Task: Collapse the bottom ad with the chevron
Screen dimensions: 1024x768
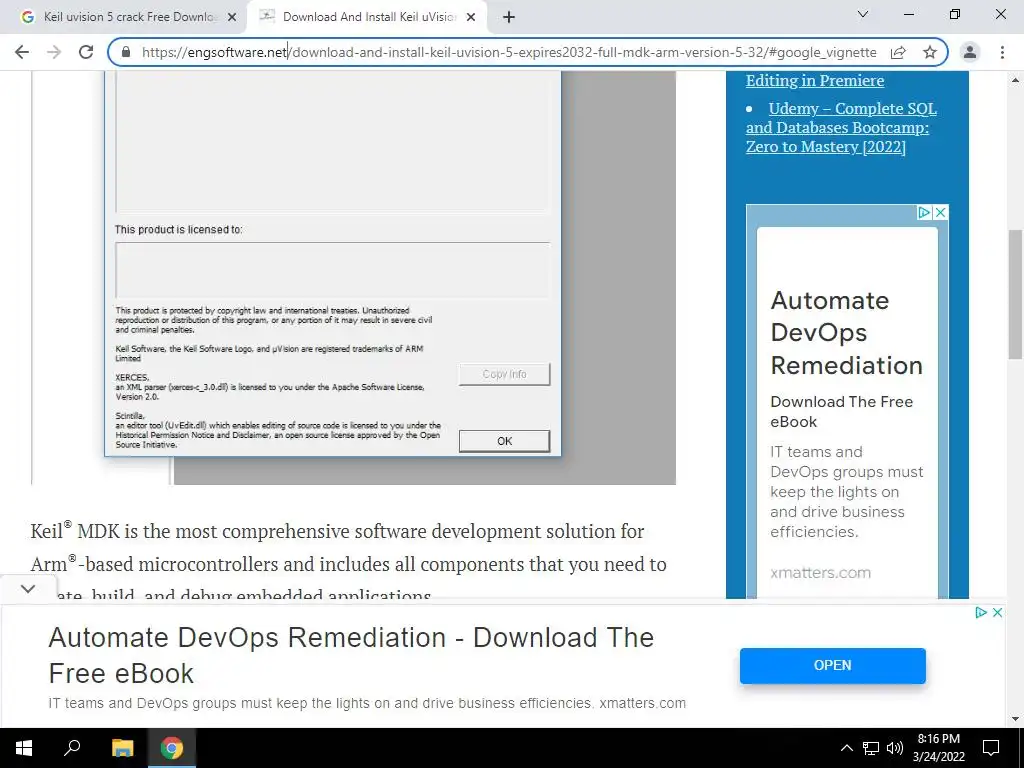Action: [x=28, y=588]
